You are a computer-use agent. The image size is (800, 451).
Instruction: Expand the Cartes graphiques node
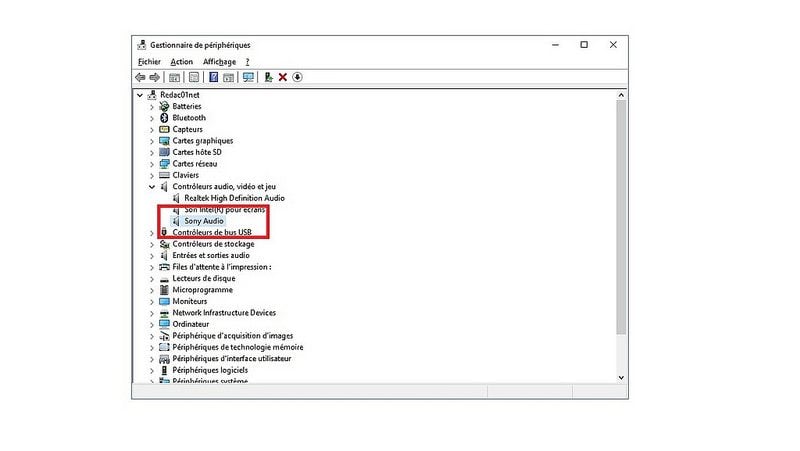(152, 141)
